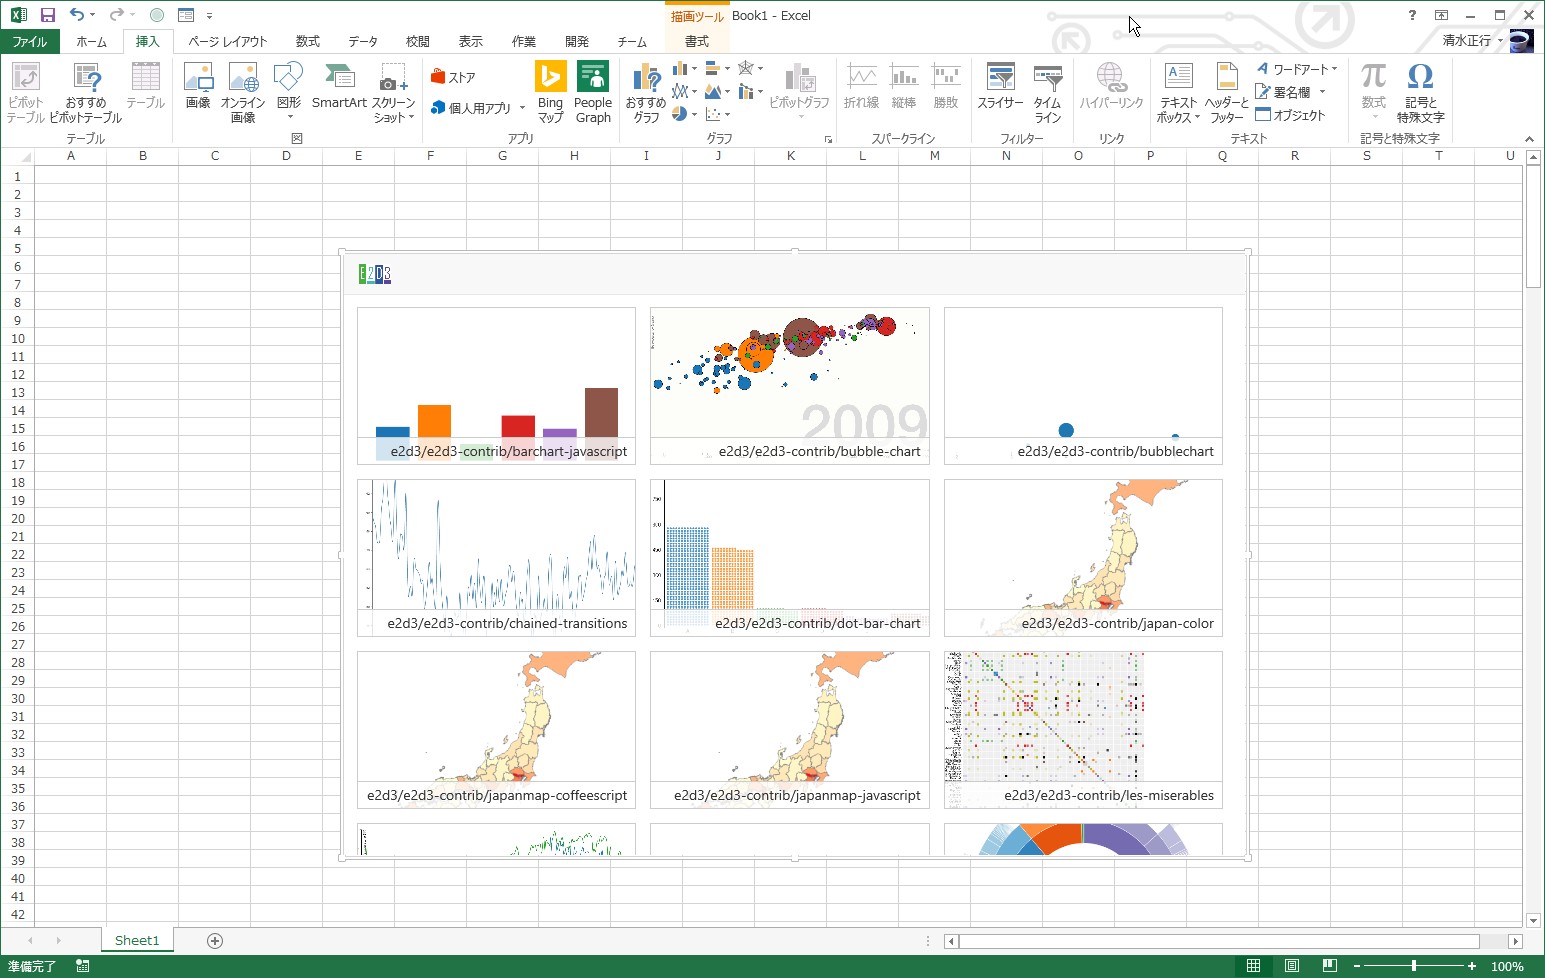Open 図形 shapes dropdown

pos(289,92)
